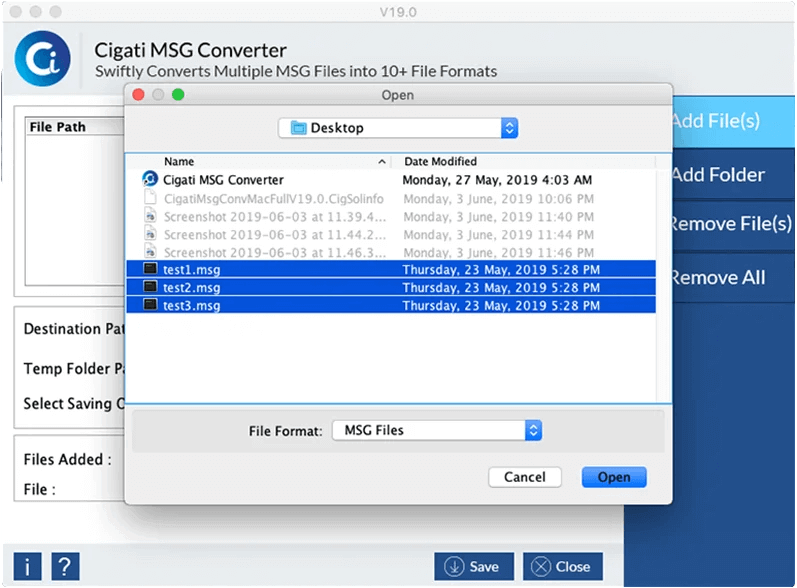Open the info 'i' button
This screenshot has width=797, height=588.
click(x=27, y=566)
